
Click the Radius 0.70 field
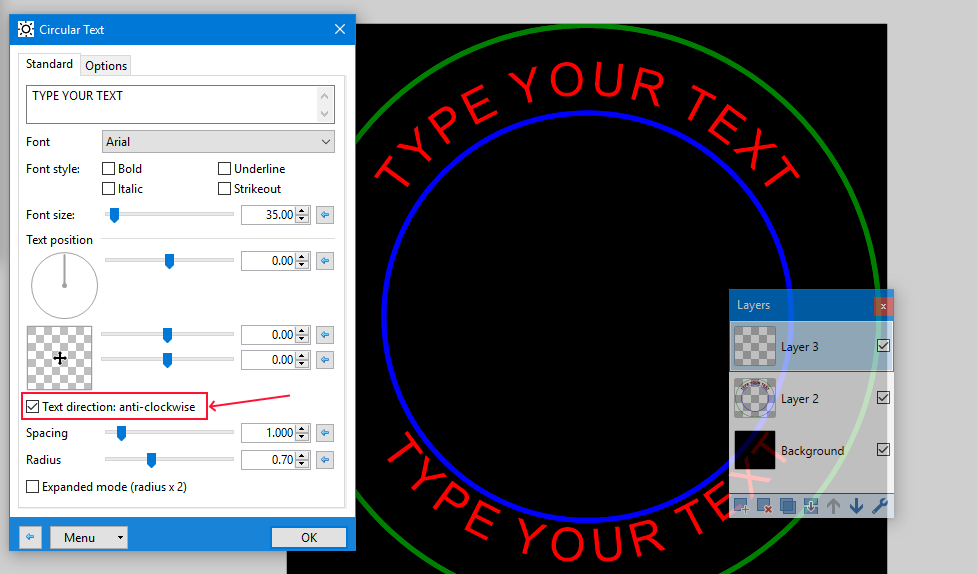pos(268,460)
